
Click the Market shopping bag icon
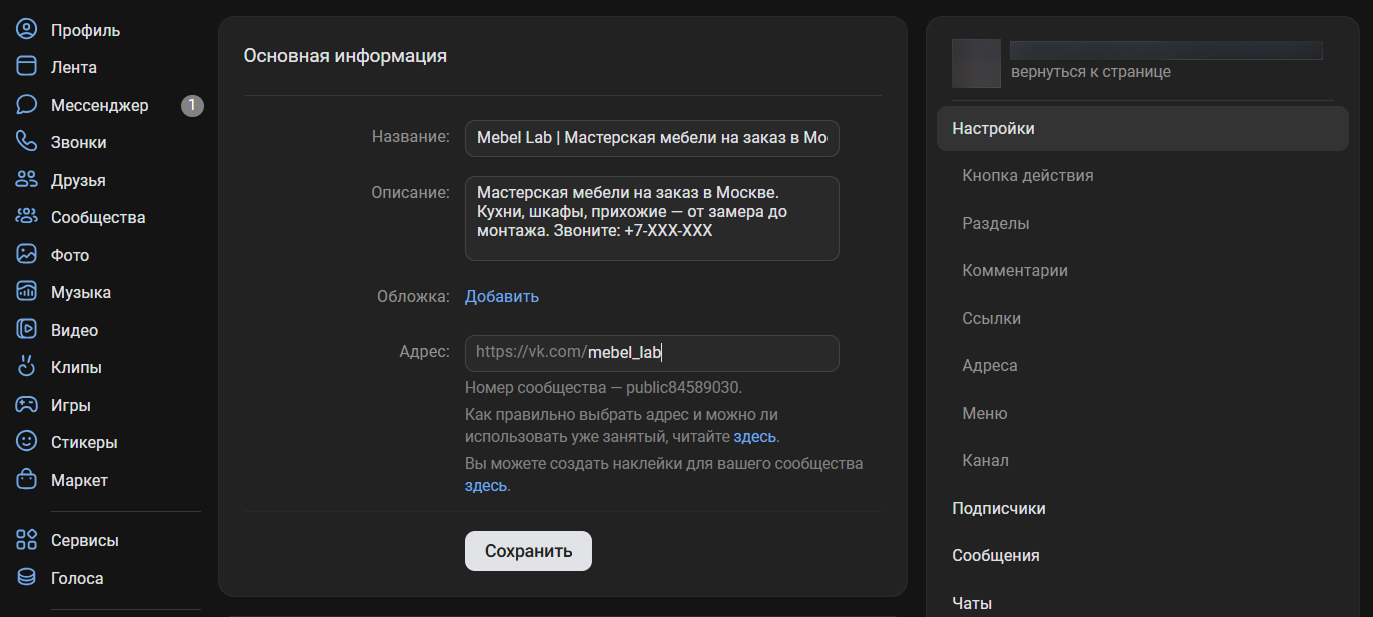[x=27, y=480]
